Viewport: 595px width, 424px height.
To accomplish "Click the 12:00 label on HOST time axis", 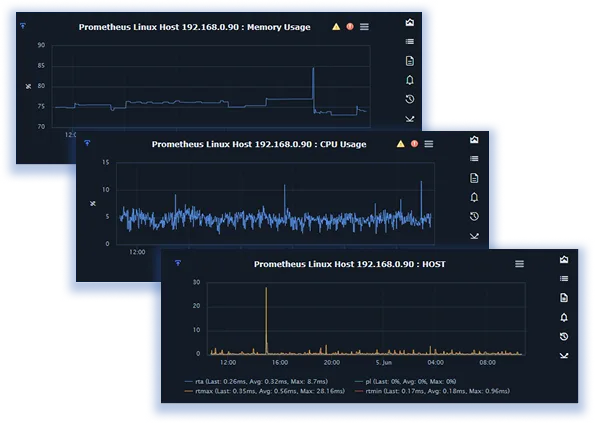I will click(228, 363).
